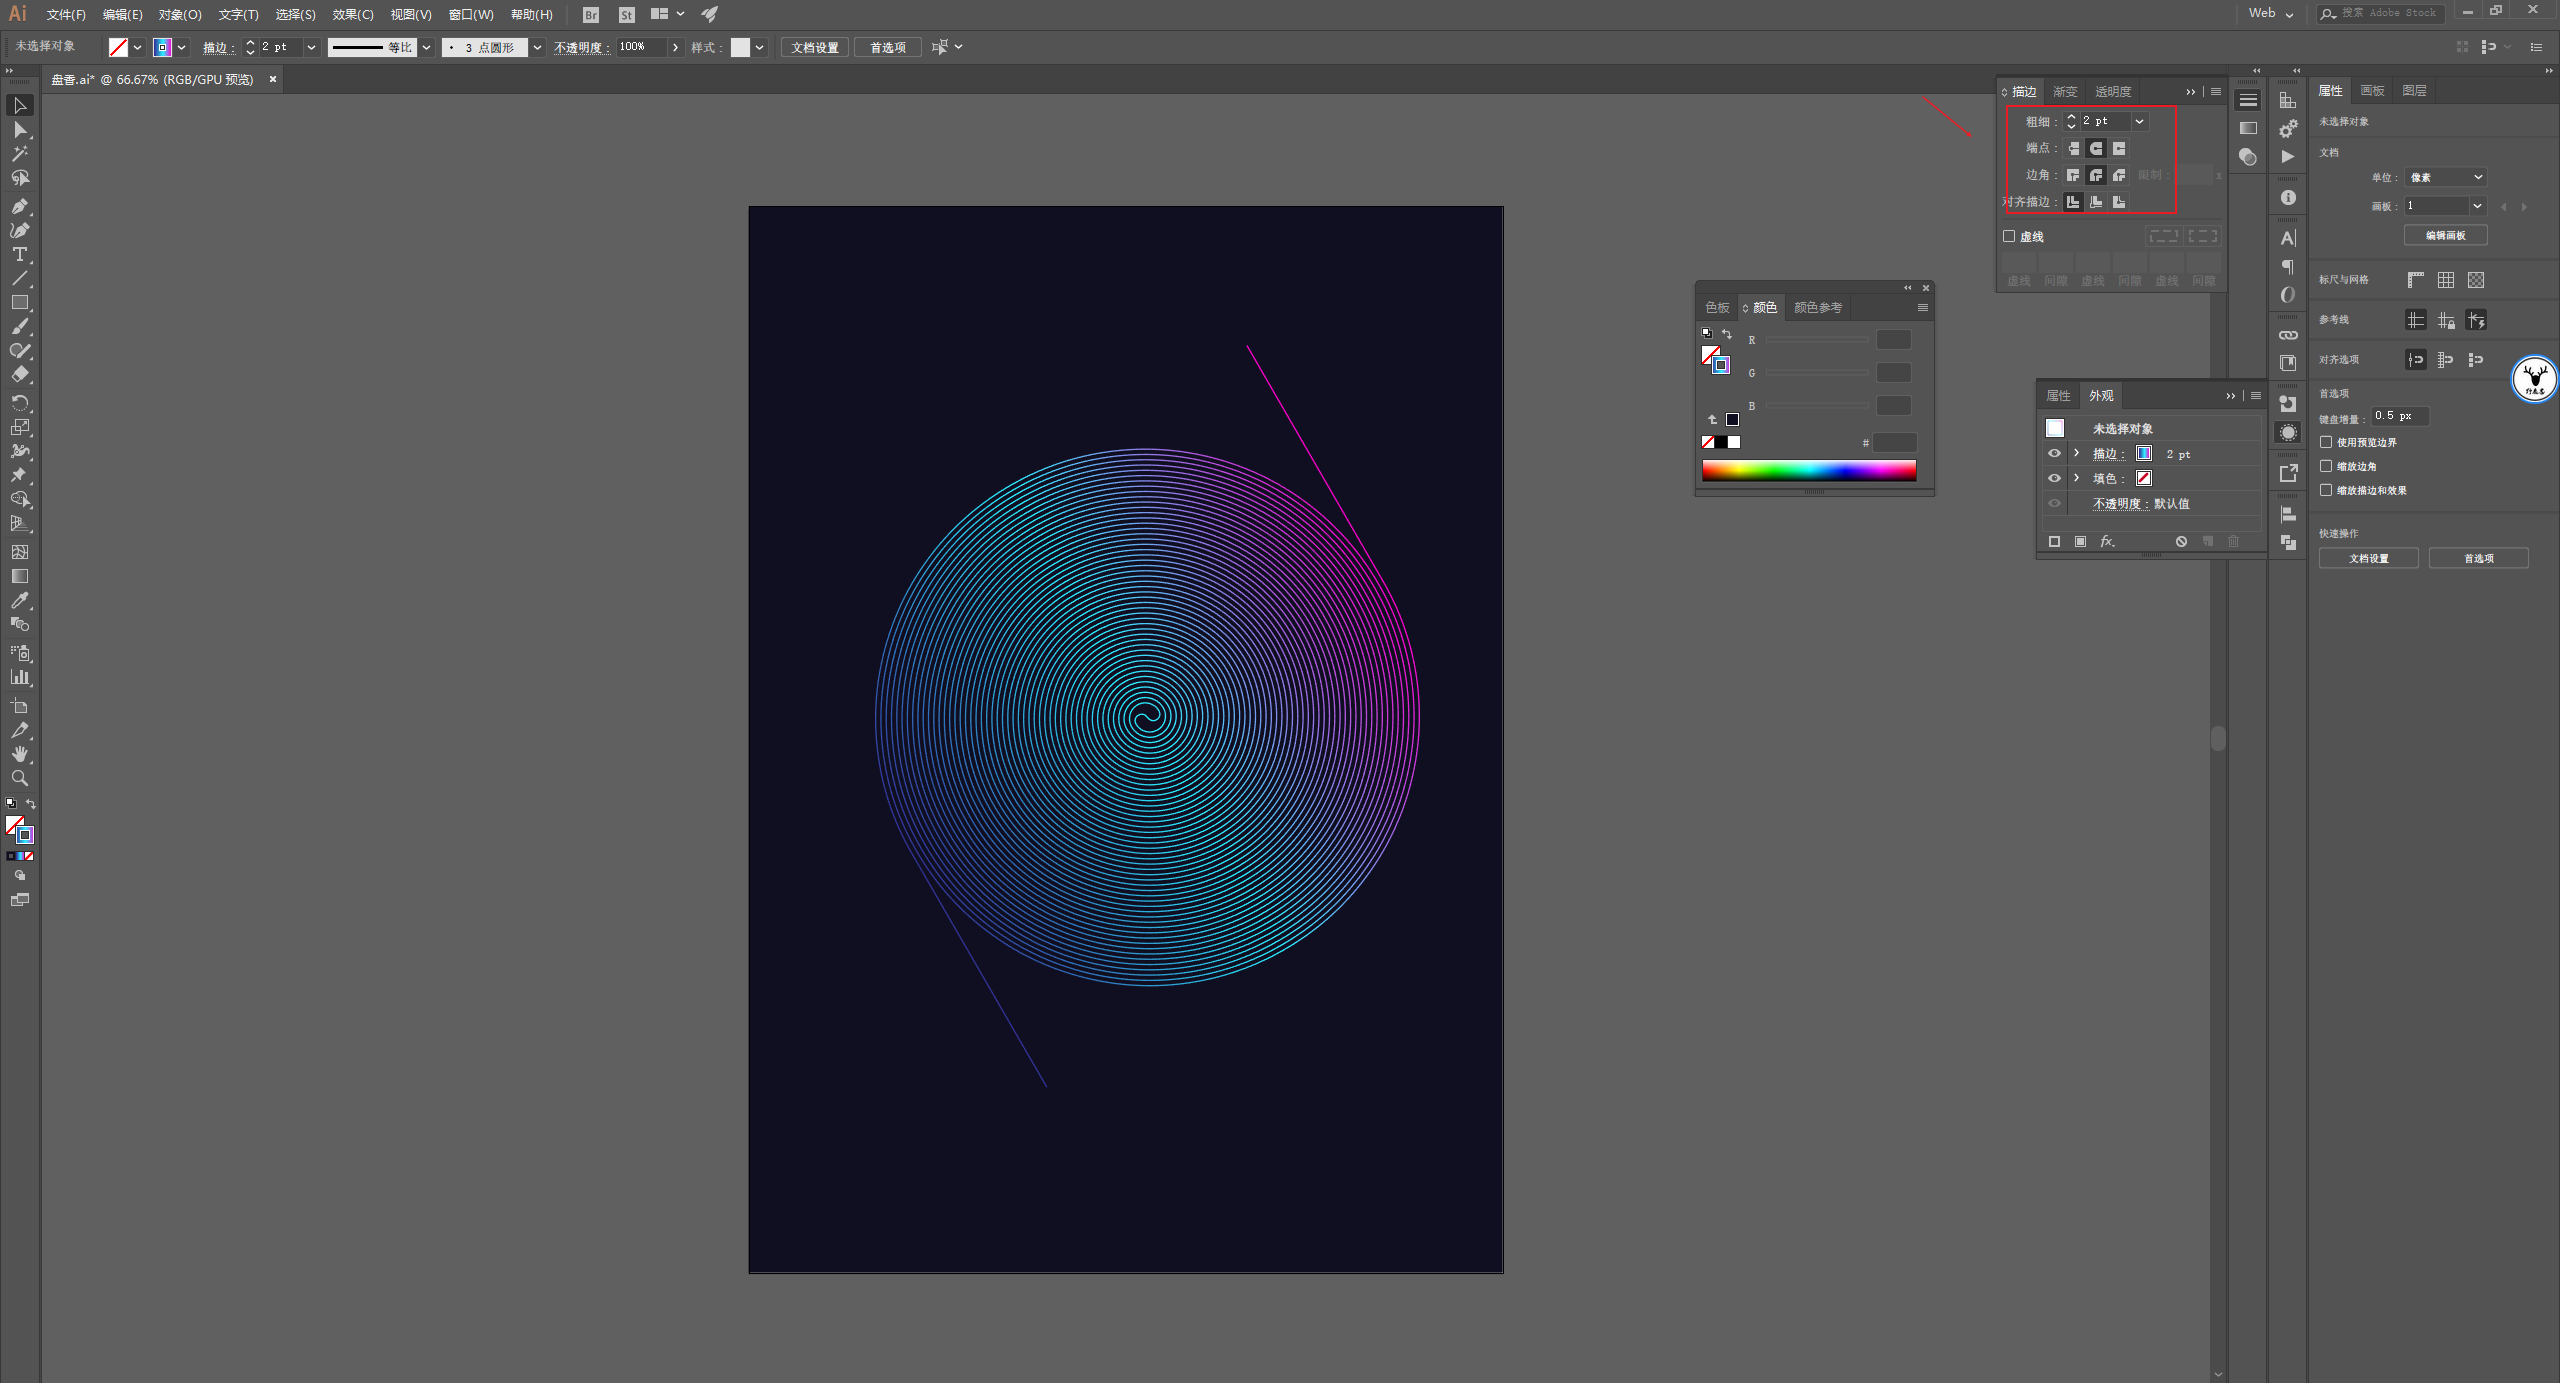Open the units dropdown in Properties
The width and height of the screenshot is (2560, 1383).
click(x=2445, y=177)
